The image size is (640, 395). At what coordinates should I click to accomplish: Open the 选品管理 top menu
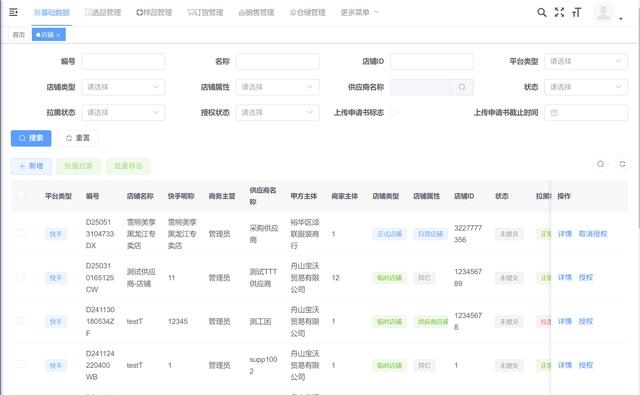[x=103, y=13]
